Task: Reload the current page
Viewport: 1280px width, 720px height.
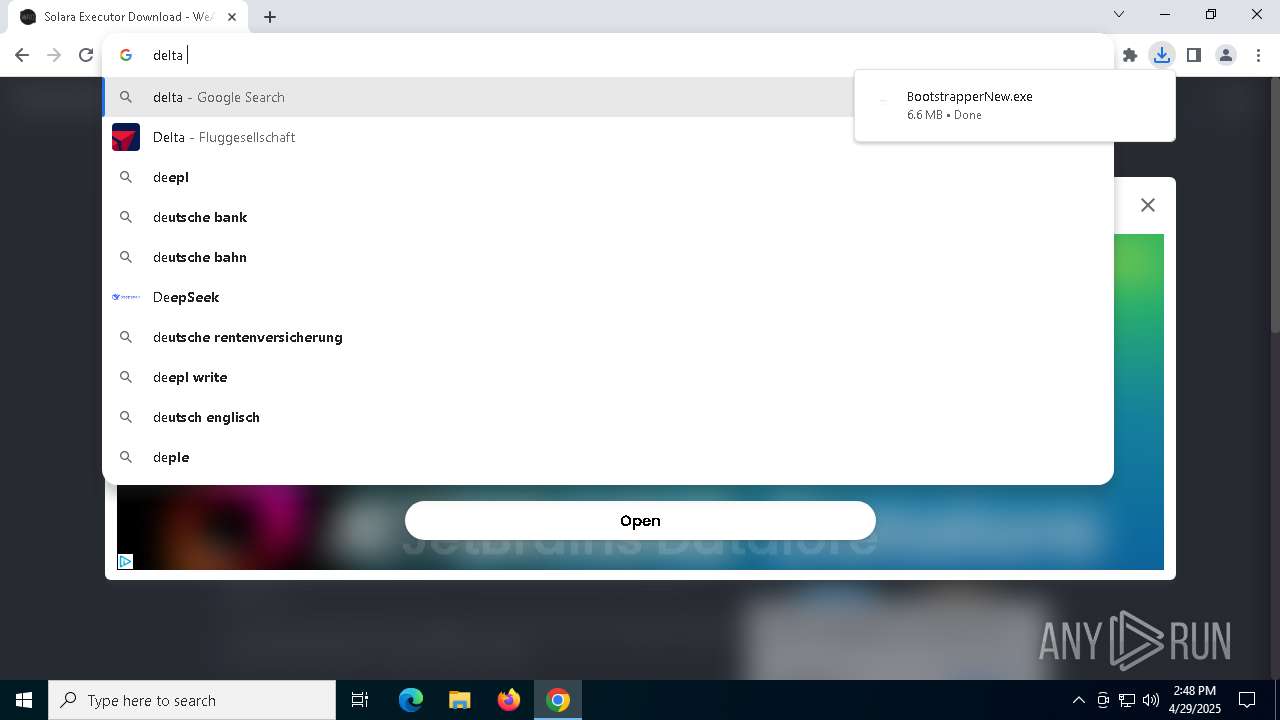Action: 86,55
